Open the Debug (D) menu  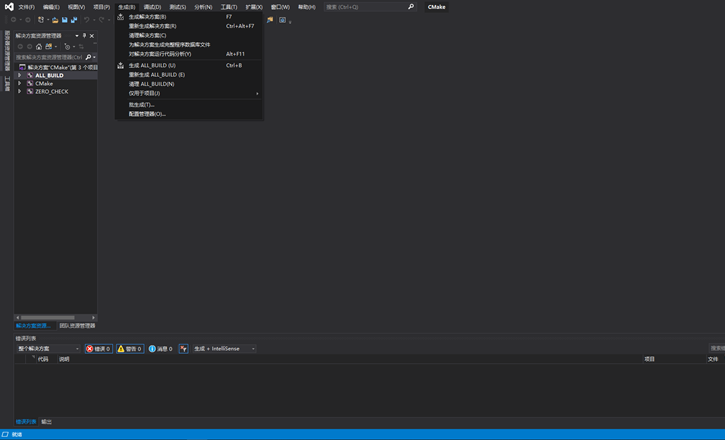pyautogui.click(x=152, y=7)
